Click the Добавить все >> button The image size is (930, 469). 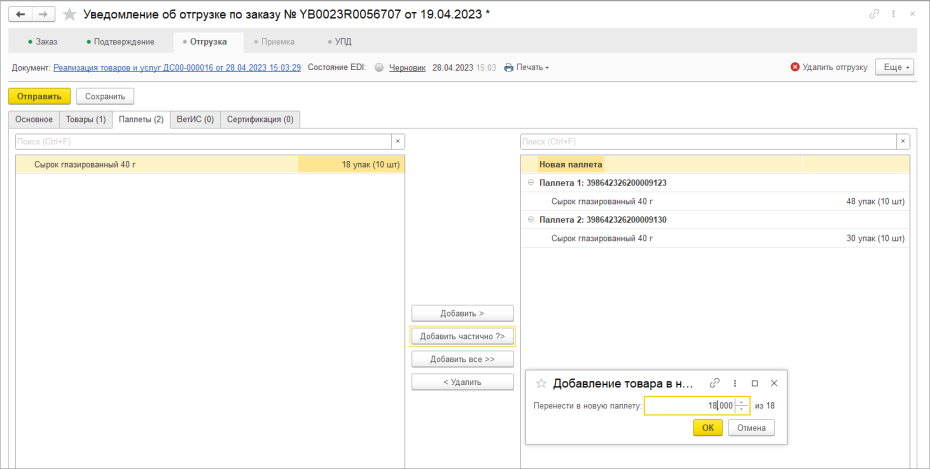463,359
